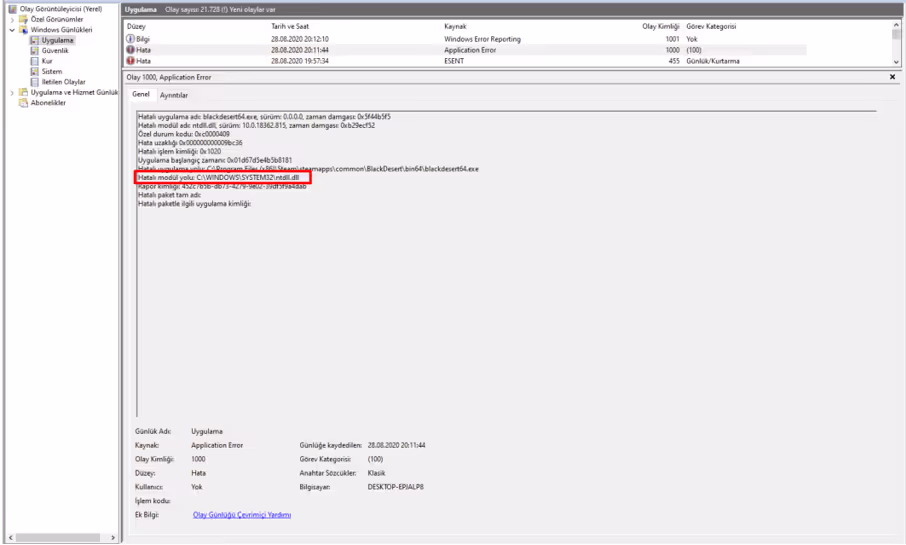The height and width of the screenshot is (545, 906).
Task: Click the 'Olay 1000, Application Error' pane title
Action: click(169, 77)
